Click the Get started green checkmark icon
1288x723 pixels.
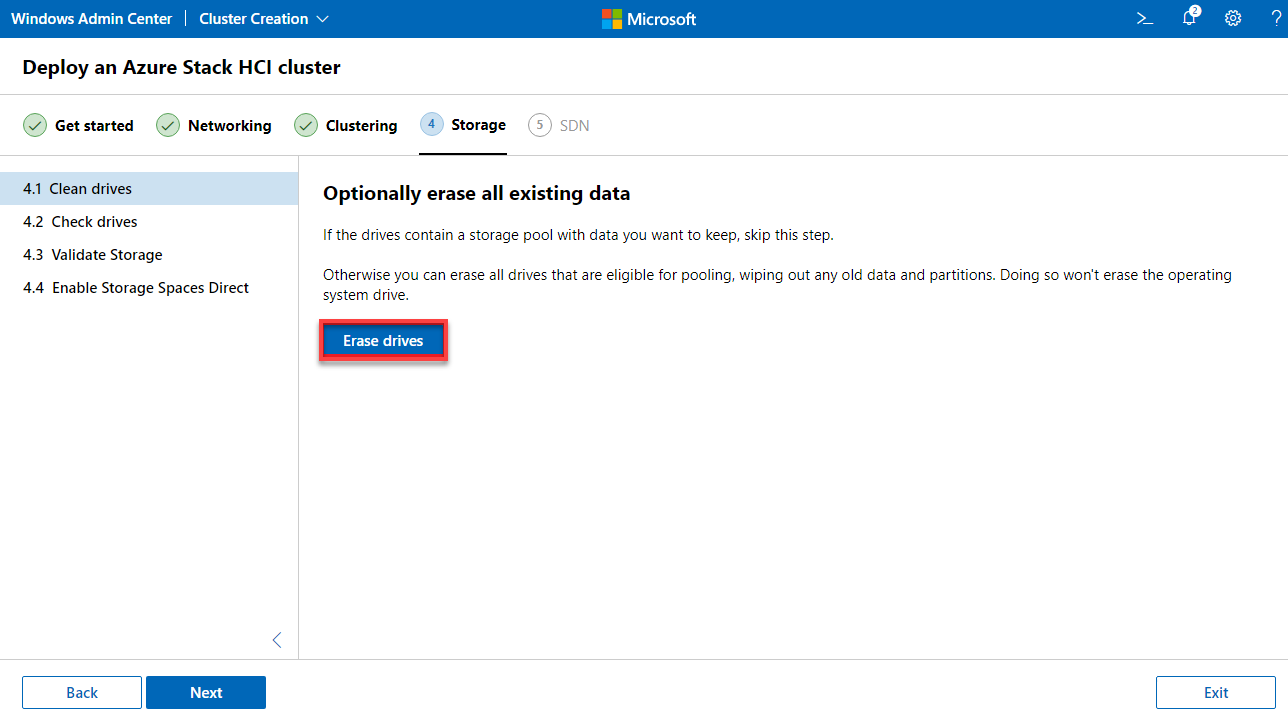click(x=34, y=125)
